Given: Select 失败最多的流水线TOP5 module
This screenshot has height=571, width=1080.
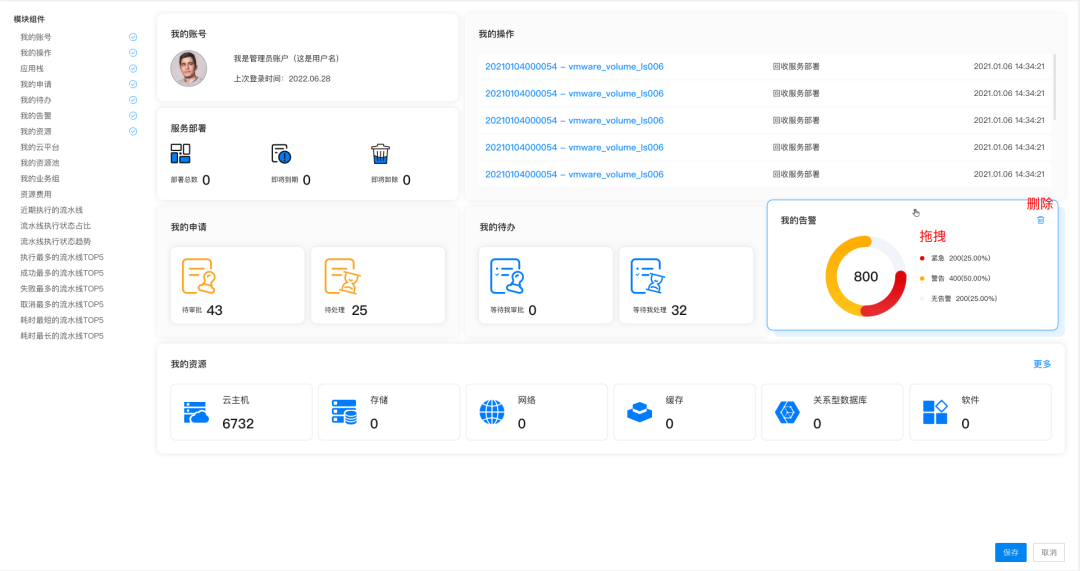Looking at the screenshot, I should click(62, 289).
